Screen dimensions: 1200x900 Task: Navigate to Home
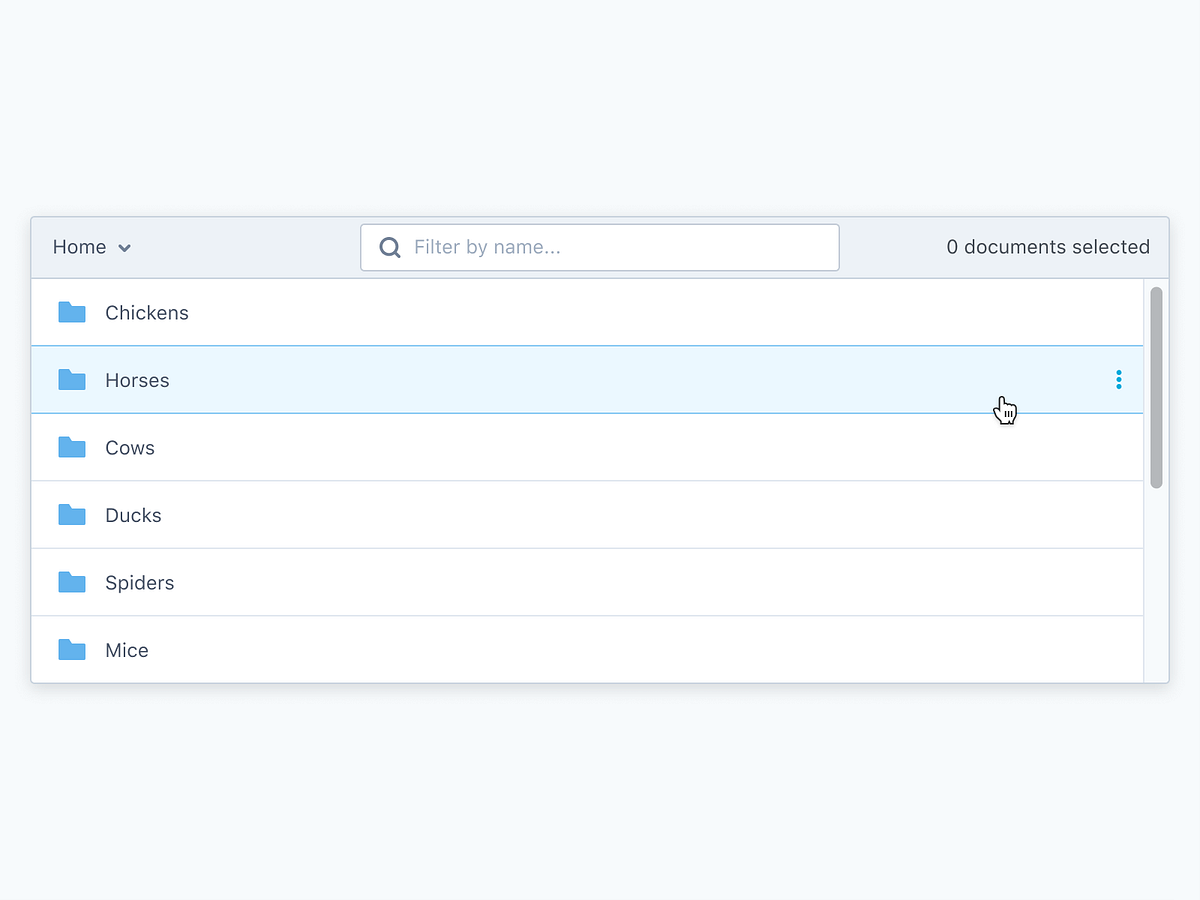[79, 247]
